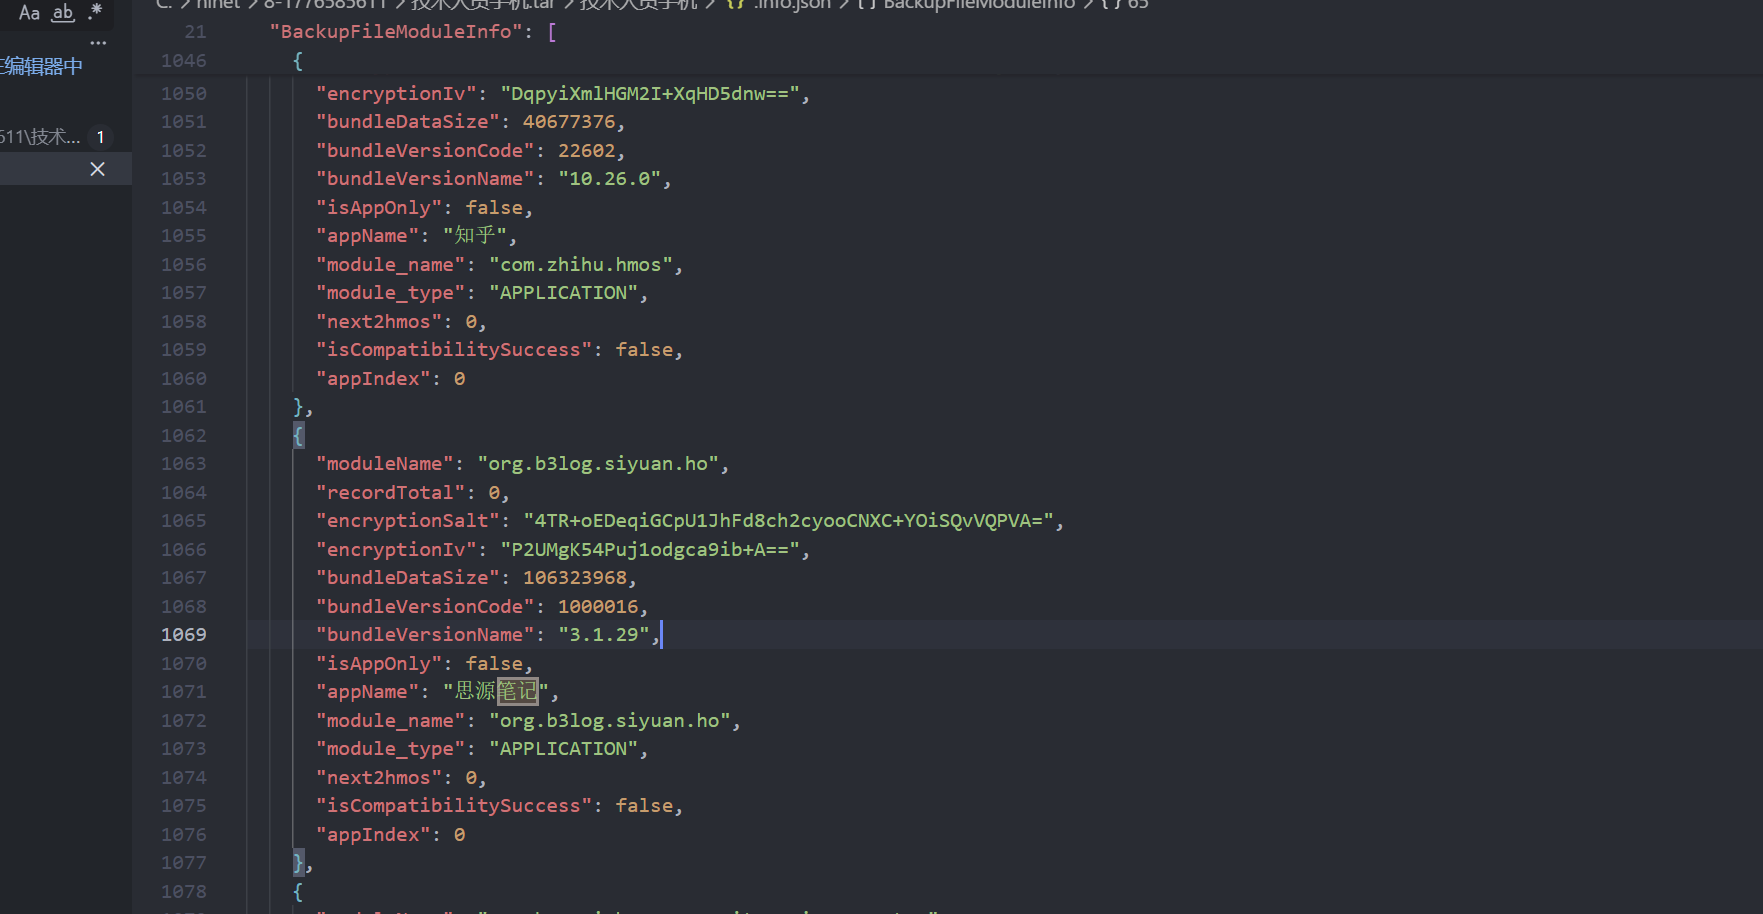Click appName value "知乎"
1763x914 pixels.
pos(475,235)
